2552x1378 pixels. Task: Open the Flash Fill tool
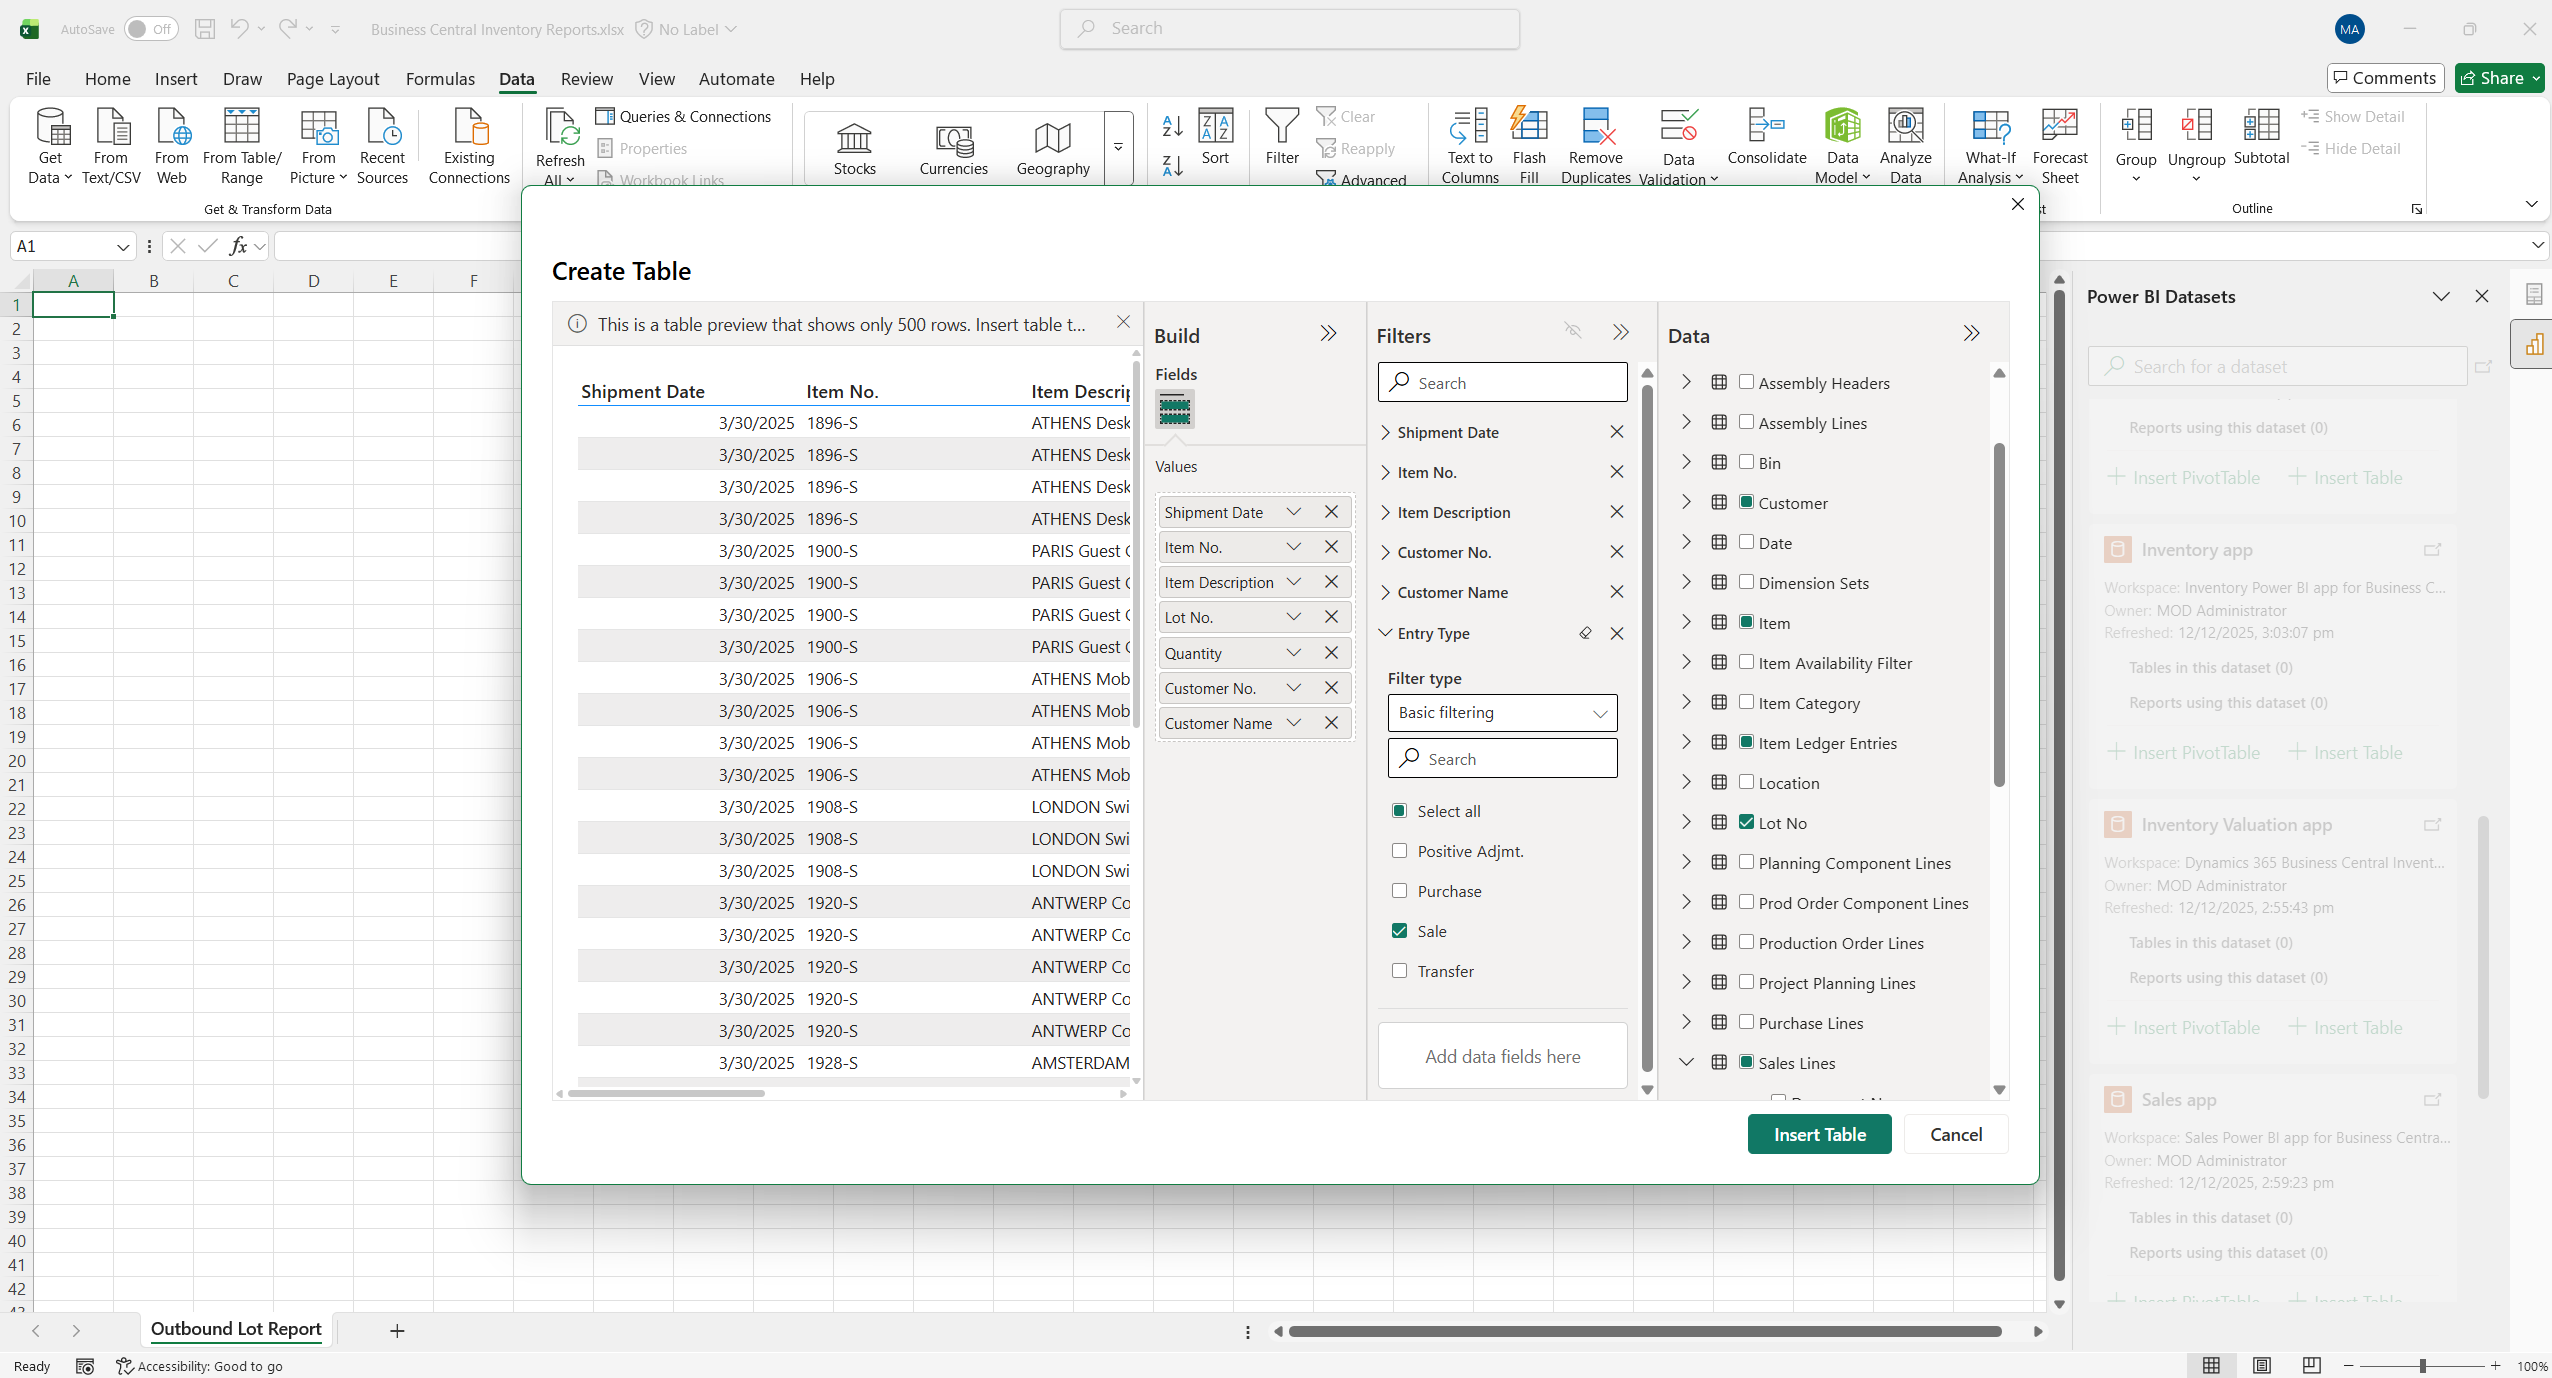pyautogui.click(x=1529, y=145)
